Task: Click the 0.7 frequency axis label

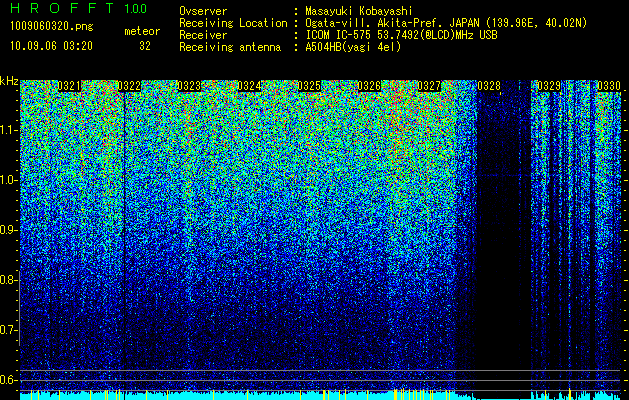Action: (x=8, y=330)
